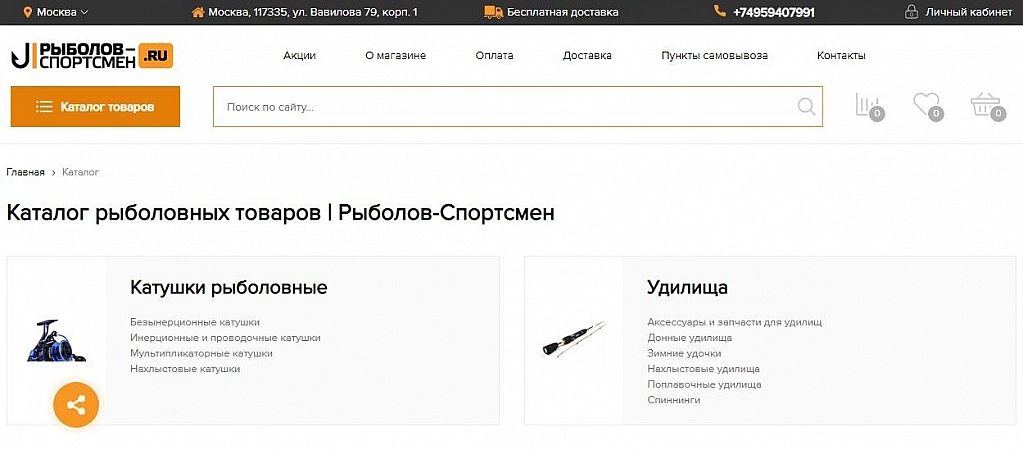Open the shopping basket icon
The width and height of the screenshot is (1023, 450).
click(x=985, y=105)
